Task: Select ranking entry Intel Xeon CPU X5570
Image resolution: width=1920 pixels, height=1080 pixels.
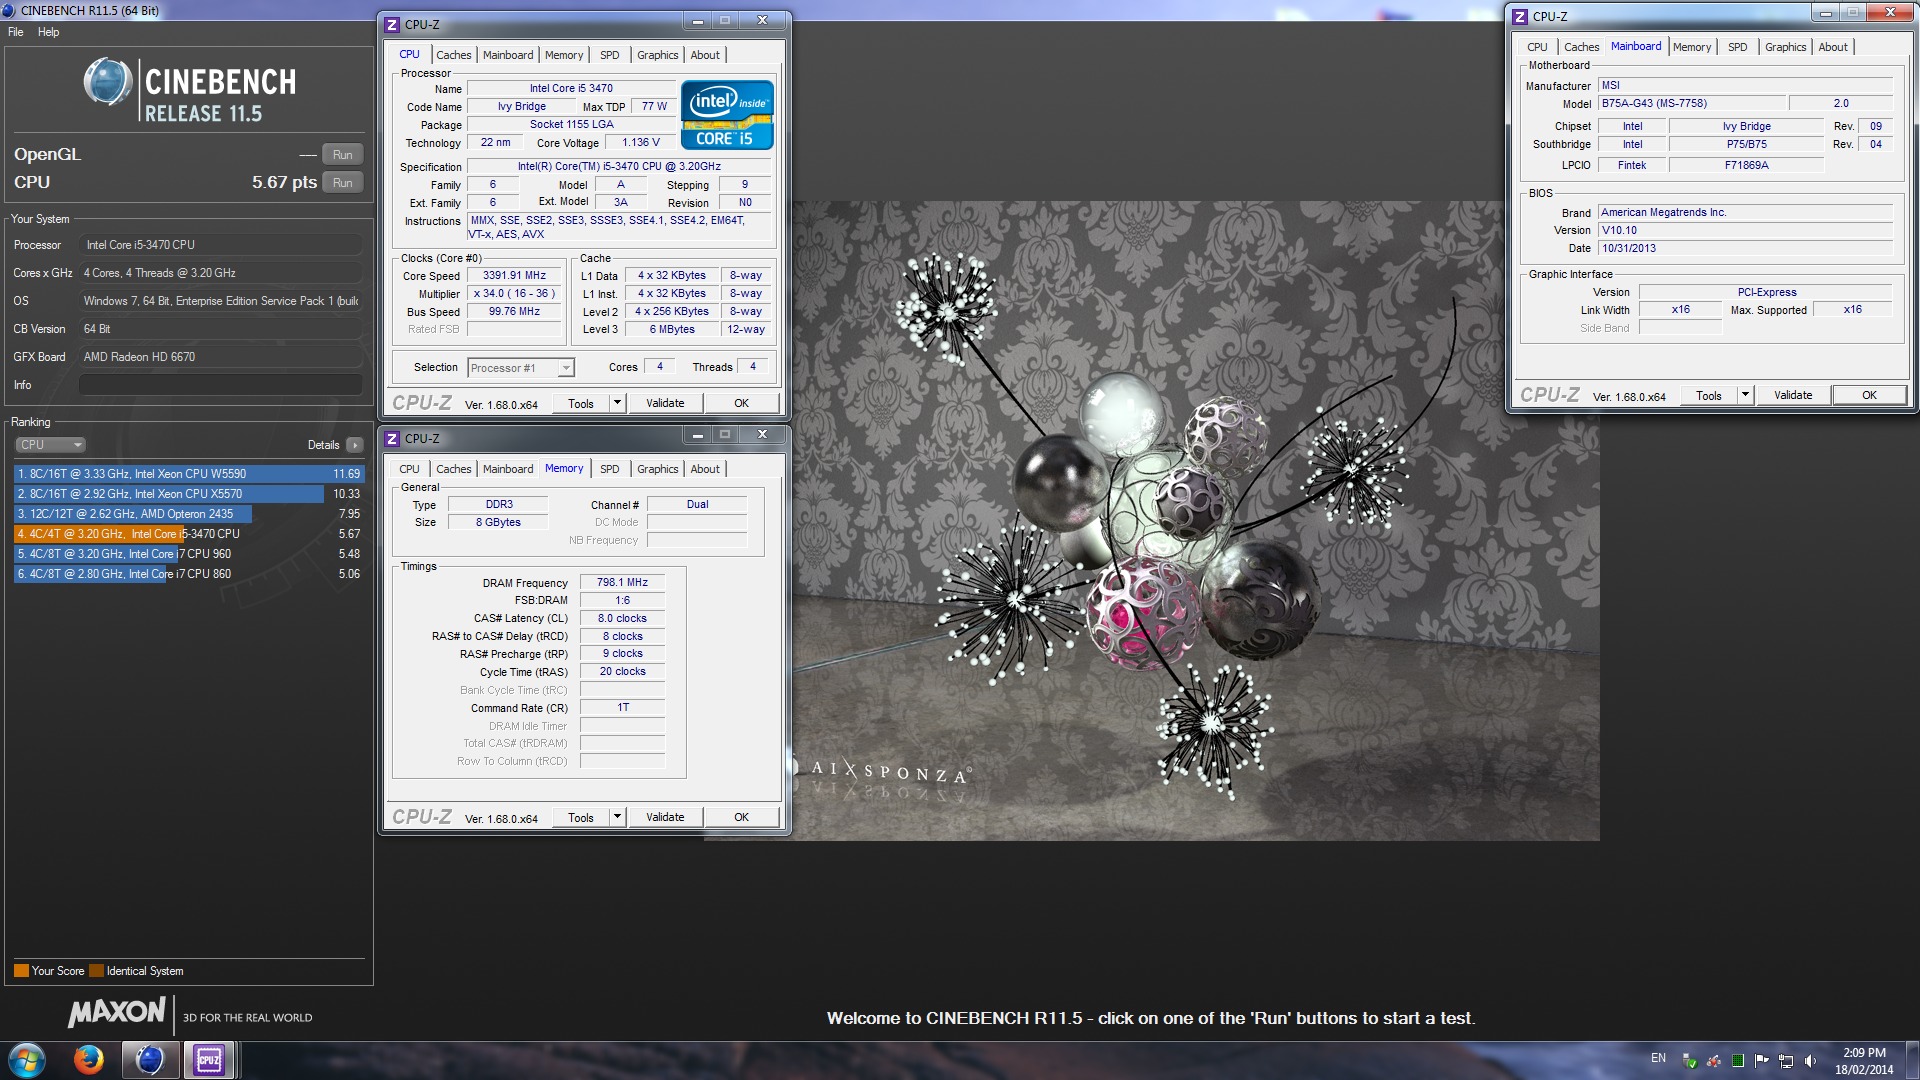Action: [188, 494]
